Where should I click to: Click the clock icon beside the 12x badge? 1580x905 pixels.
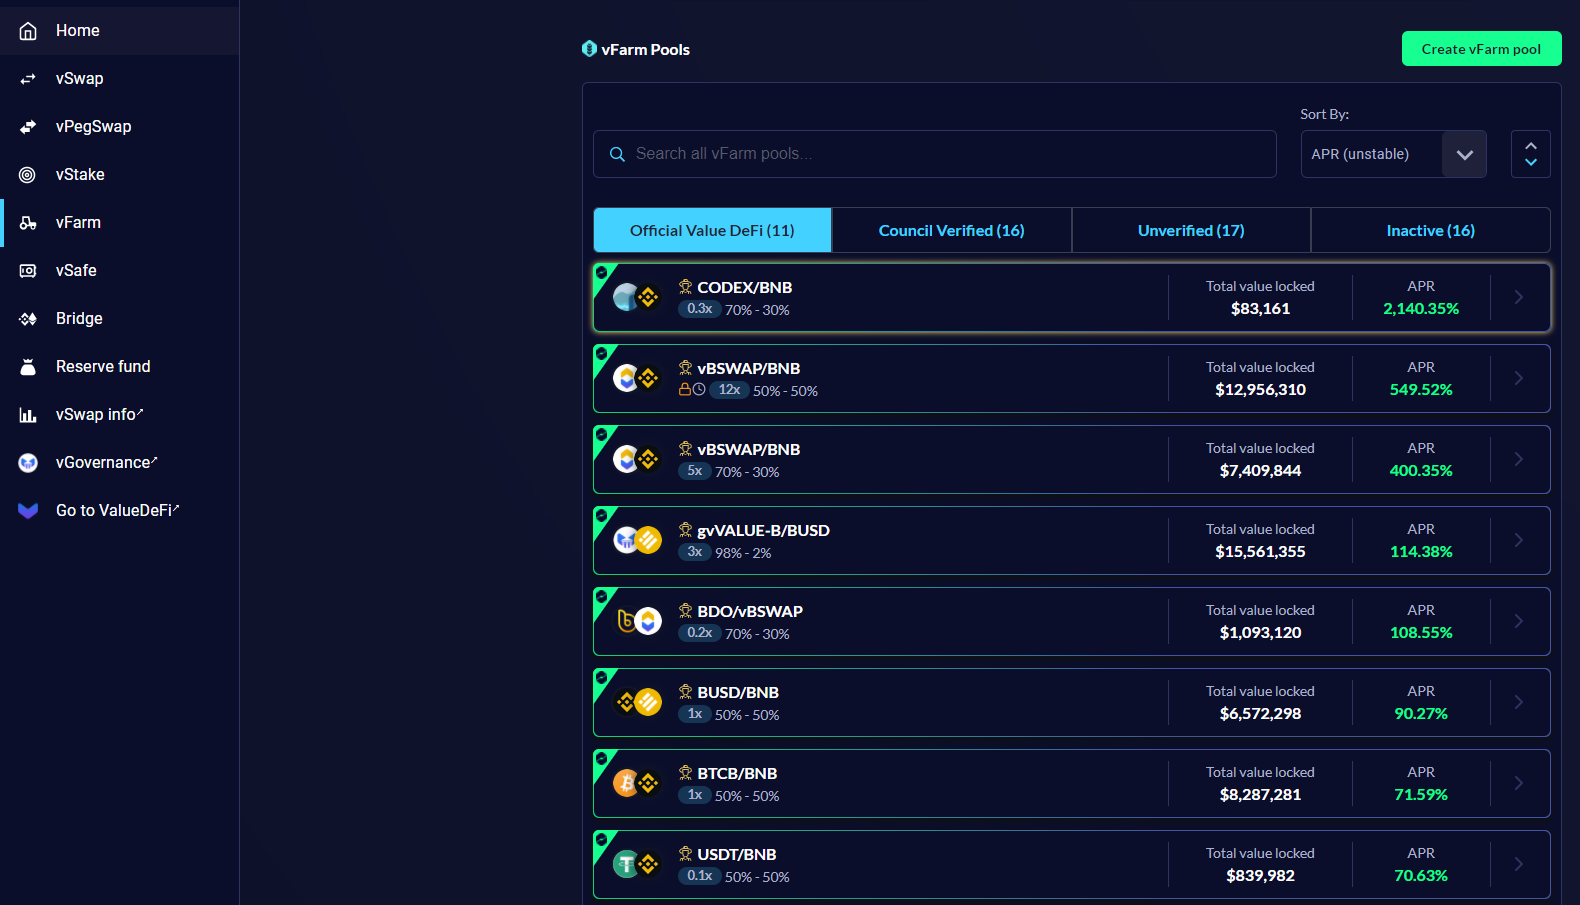click(x=699, y=390)
